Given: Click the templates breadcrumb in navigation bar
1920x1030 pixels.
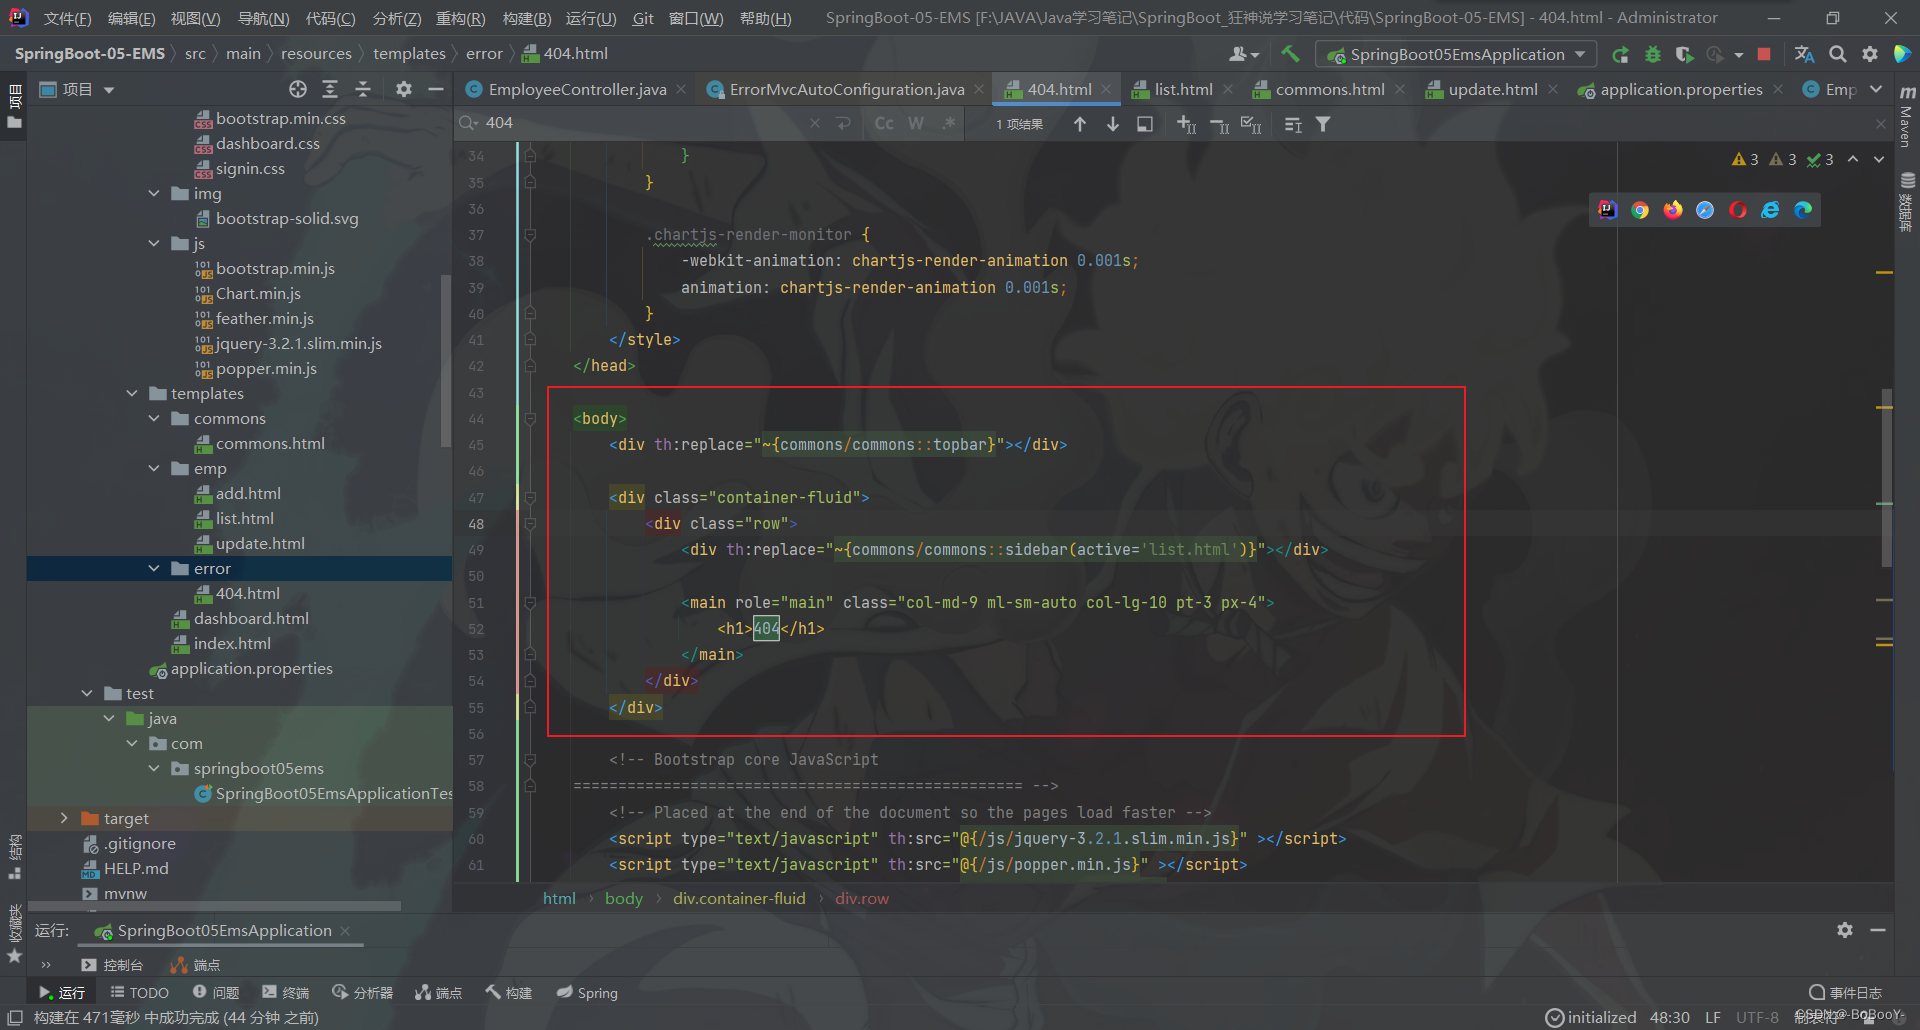Looking at the screenshot, I should click(409, 54).
